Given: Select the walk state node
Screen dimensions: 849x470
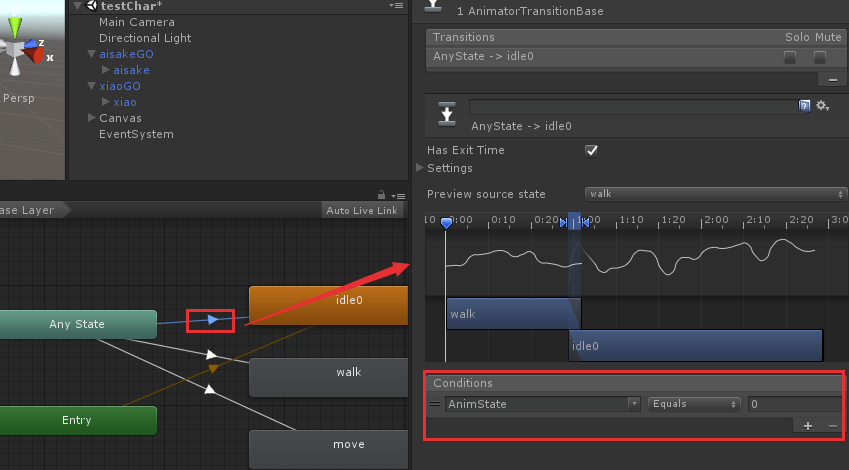Looking at the screenshot, I should [329, 377].
